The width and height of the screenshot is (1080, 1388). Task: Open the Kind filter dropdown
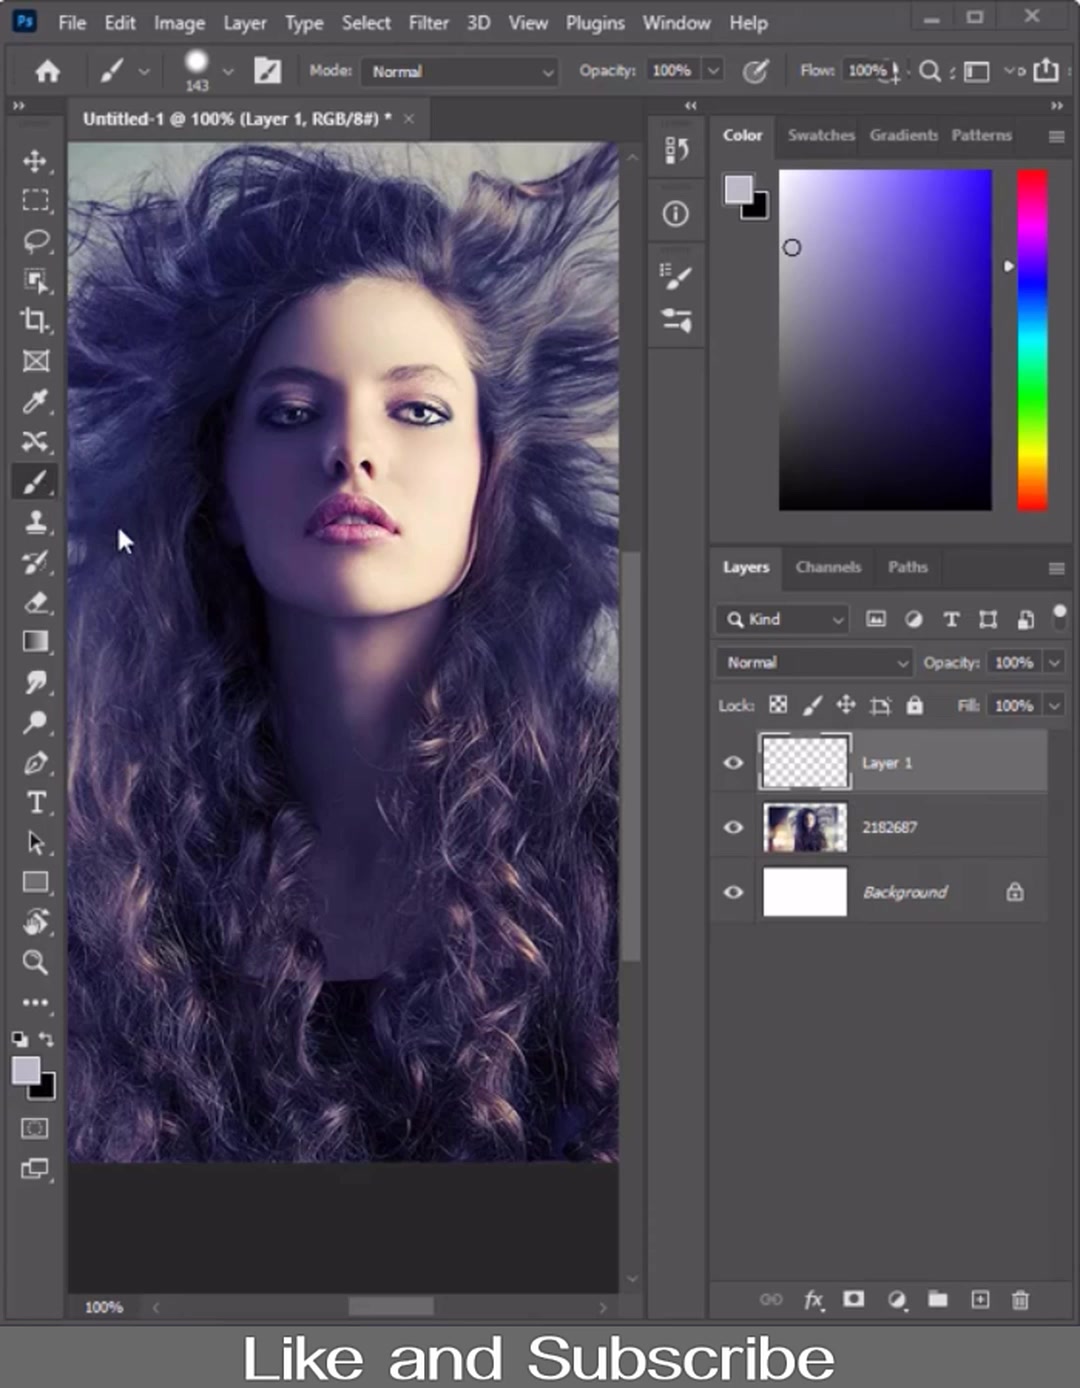point(782,619)
